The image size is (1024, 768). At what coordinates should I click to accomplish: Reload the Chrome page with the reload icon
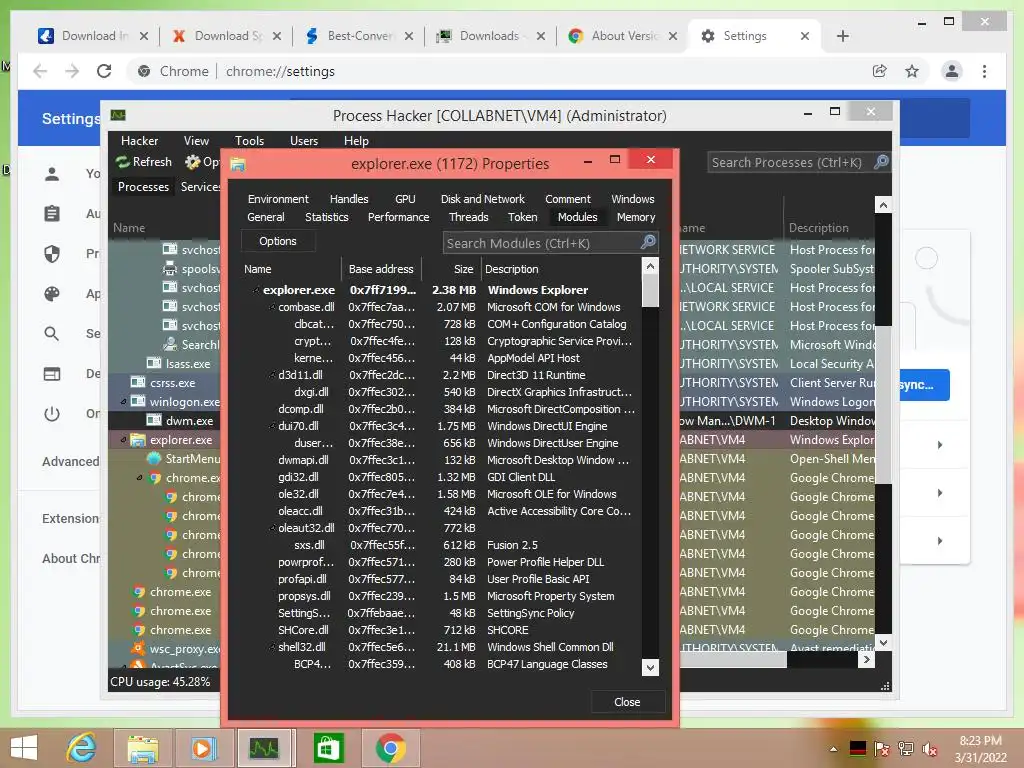(104, 71)
